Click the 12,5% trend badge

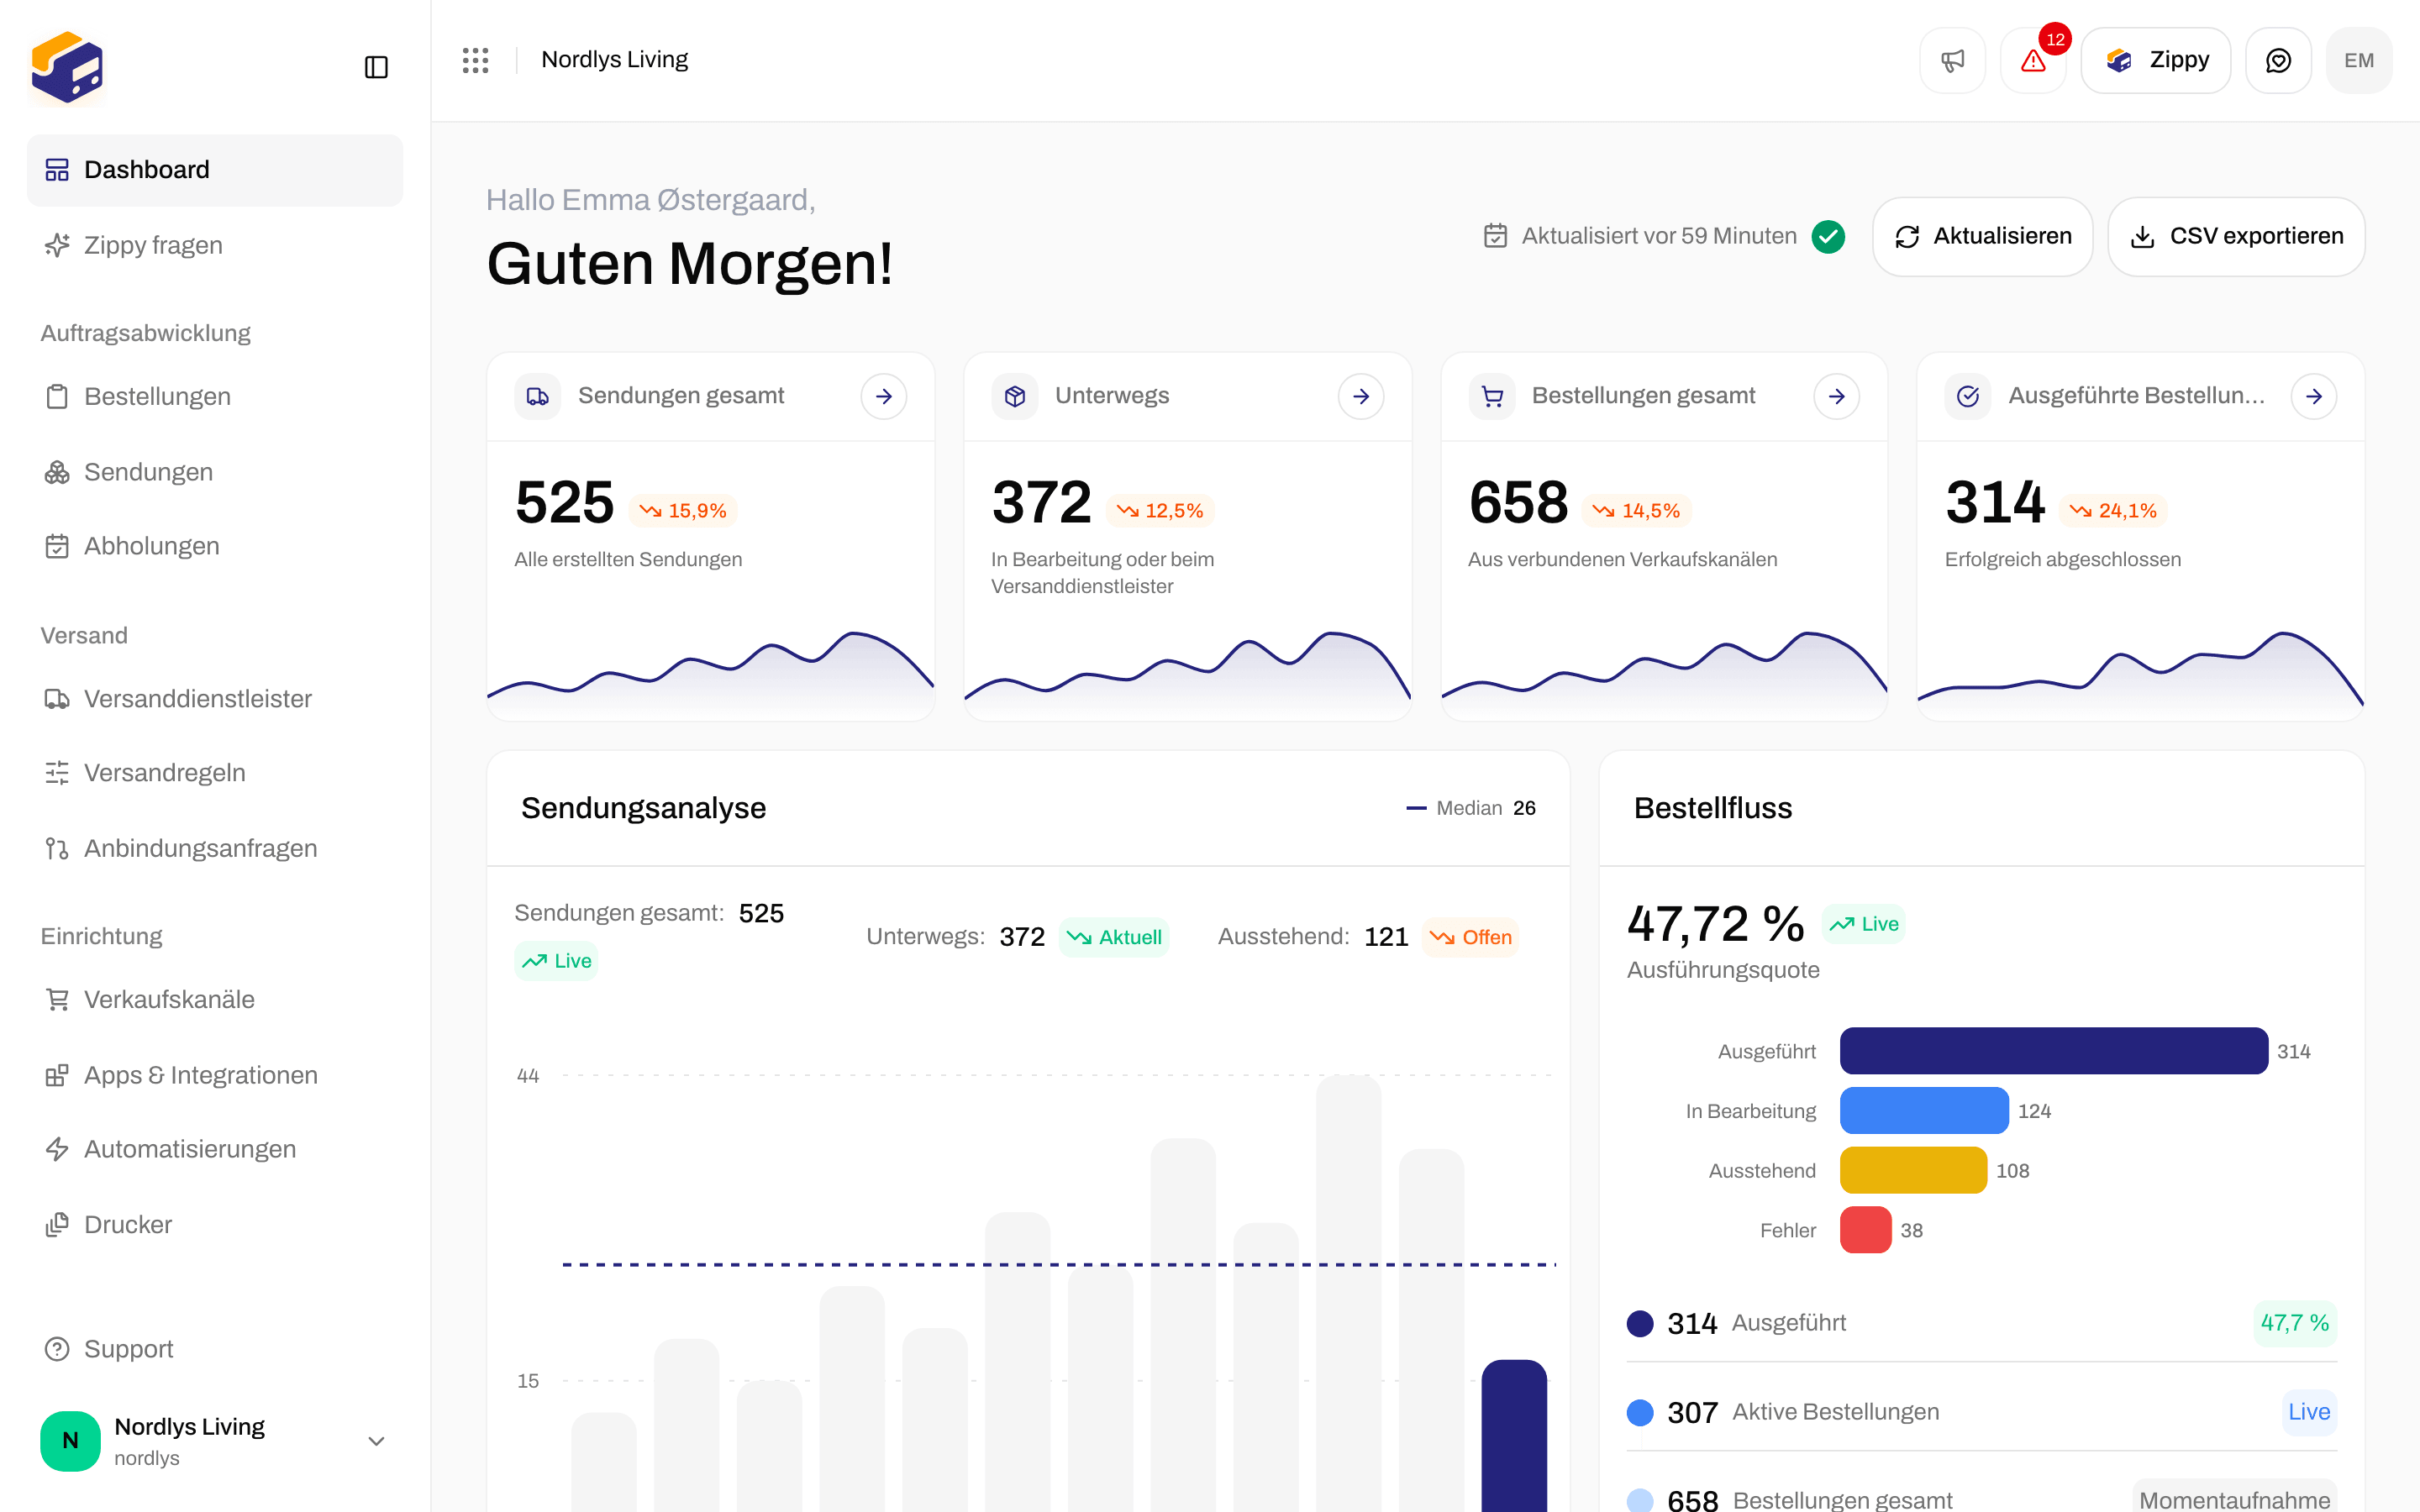(x=1160, y=511)
